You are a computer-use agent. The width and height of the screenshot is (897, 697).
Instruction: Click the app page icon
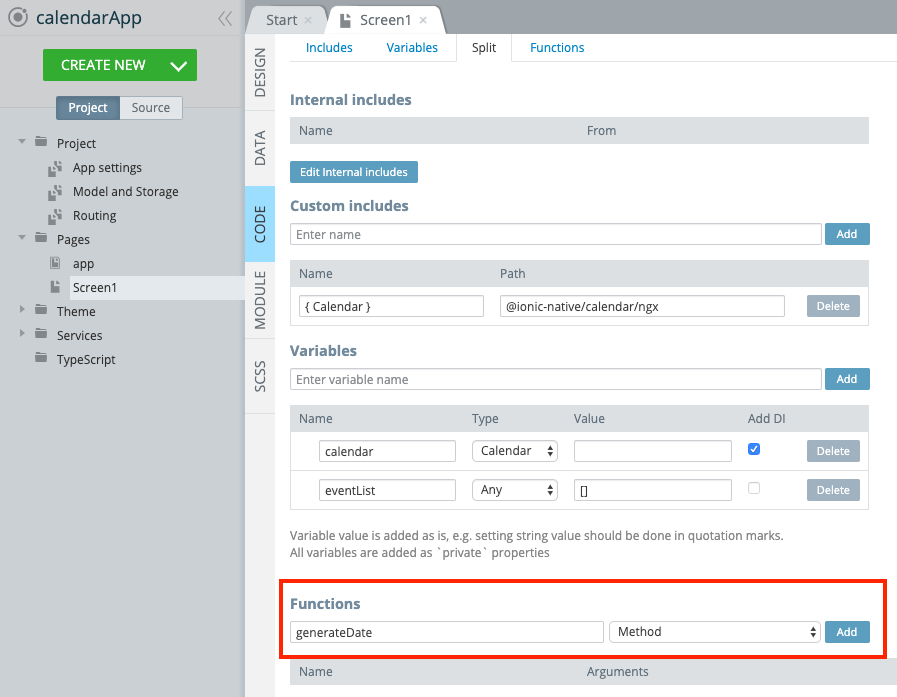point(55,263)
